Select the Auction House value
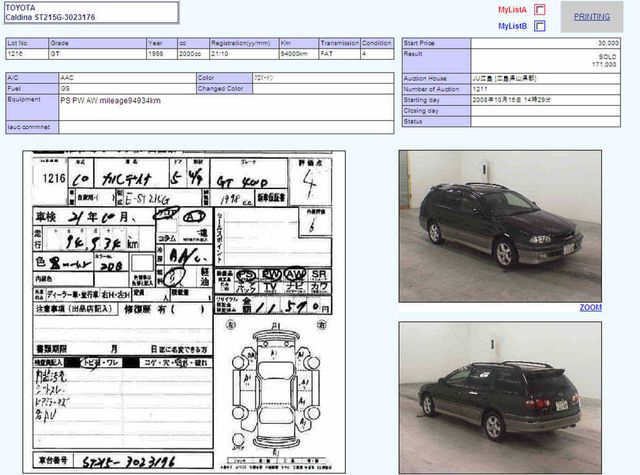The height and width of the screenshot is (475, 640). (545, 78)
